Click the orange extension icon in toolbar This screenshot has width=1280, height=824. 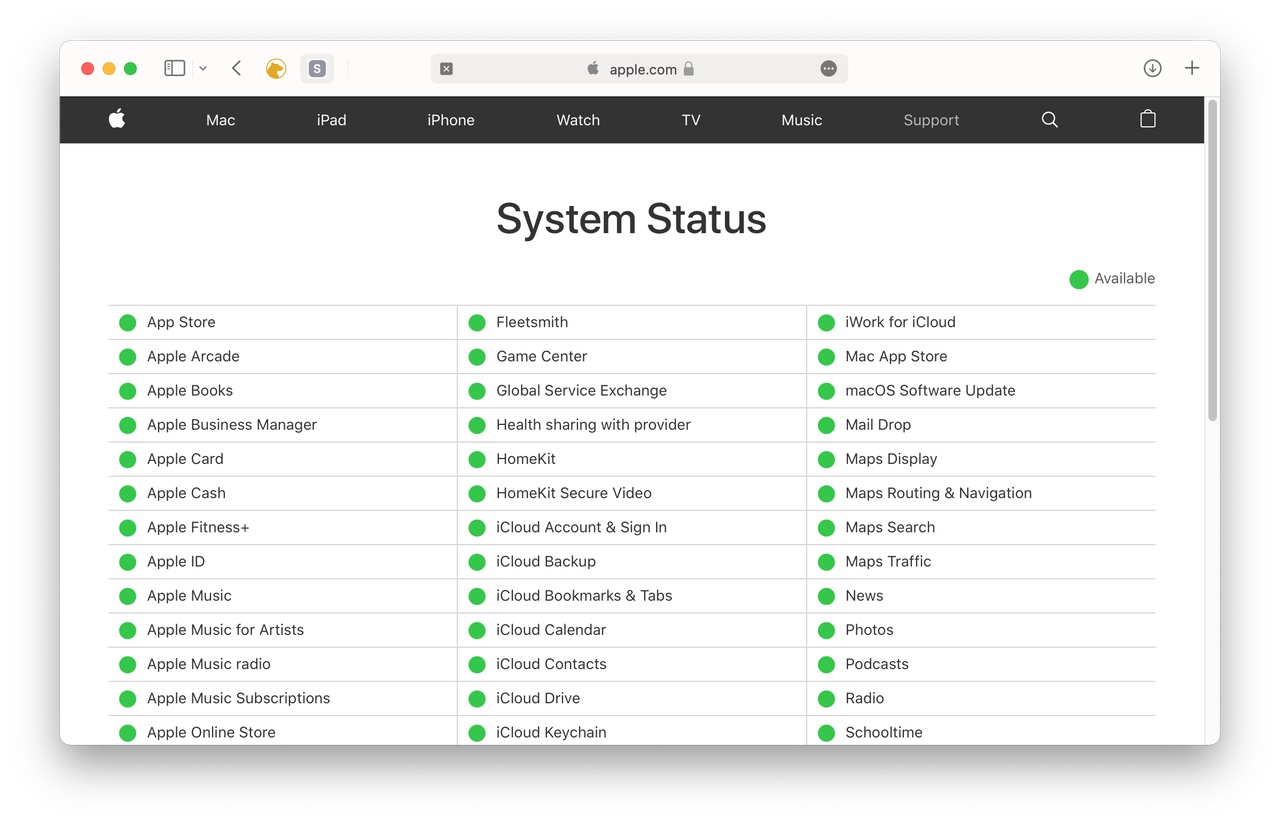click(x=276, y=68)
